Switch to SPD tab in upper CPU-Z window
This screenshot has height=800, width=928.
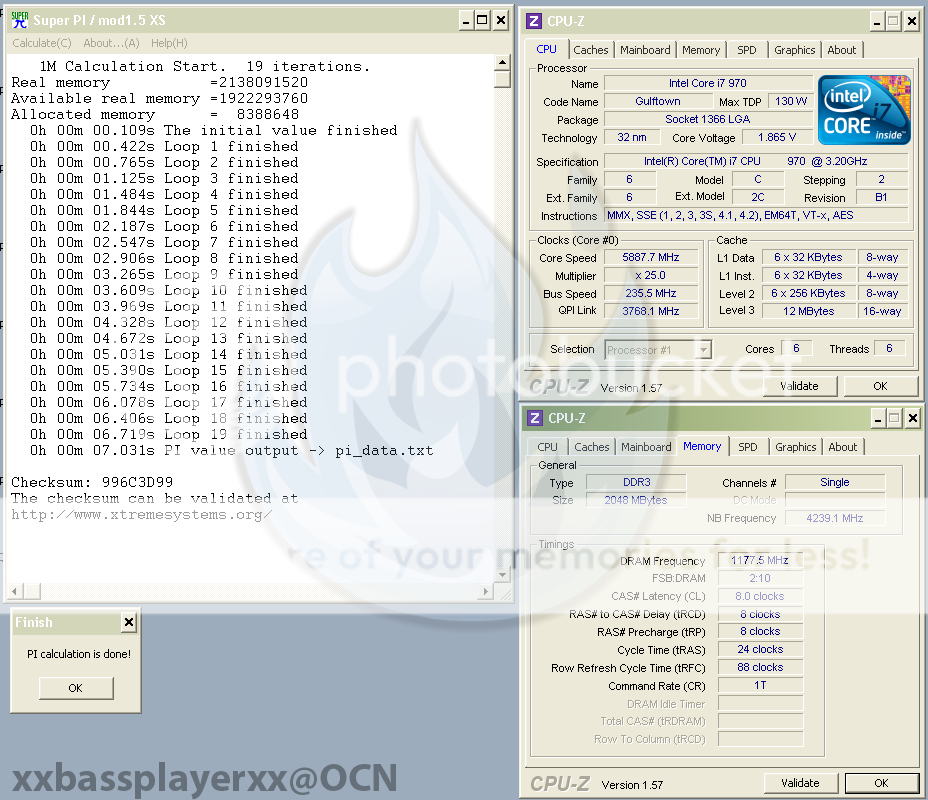click(747, 50)
